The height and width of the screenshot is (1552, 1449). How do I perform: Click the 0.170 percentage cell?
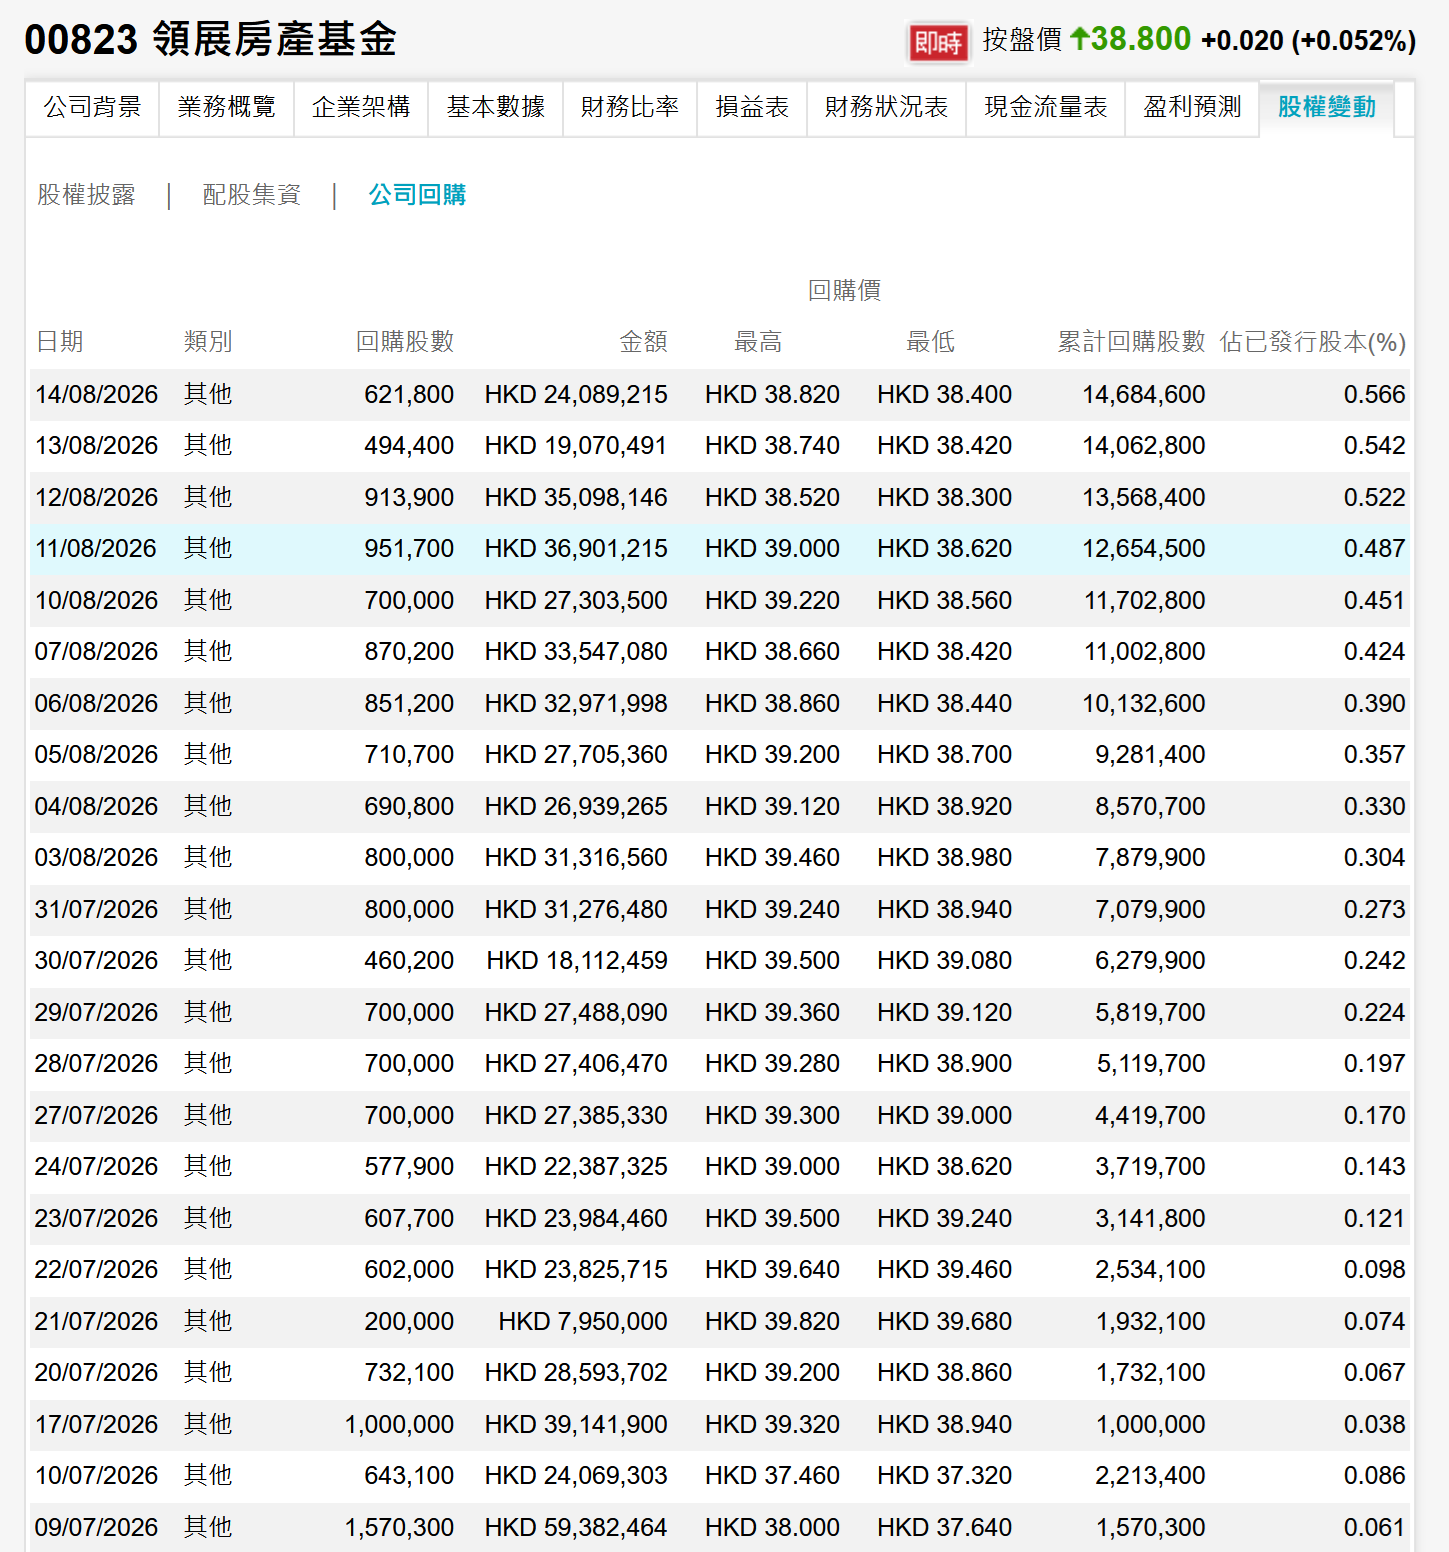coord(1374,1115)
